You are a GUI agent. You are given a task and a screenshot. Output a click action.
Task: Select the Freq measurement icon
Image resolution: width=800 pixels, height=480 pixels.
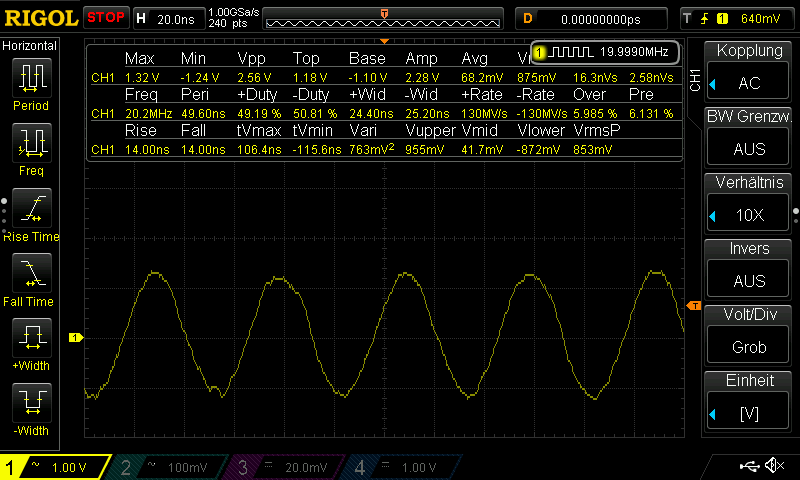tap(32, 143)
